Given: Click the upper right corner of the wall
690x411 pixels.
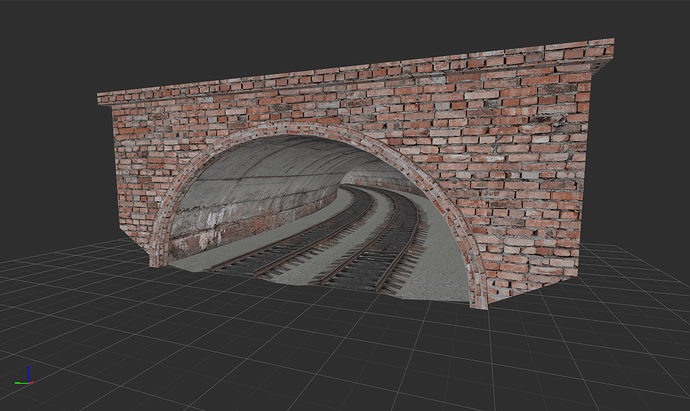Looking at the screenshot, I should pos(608,45).
